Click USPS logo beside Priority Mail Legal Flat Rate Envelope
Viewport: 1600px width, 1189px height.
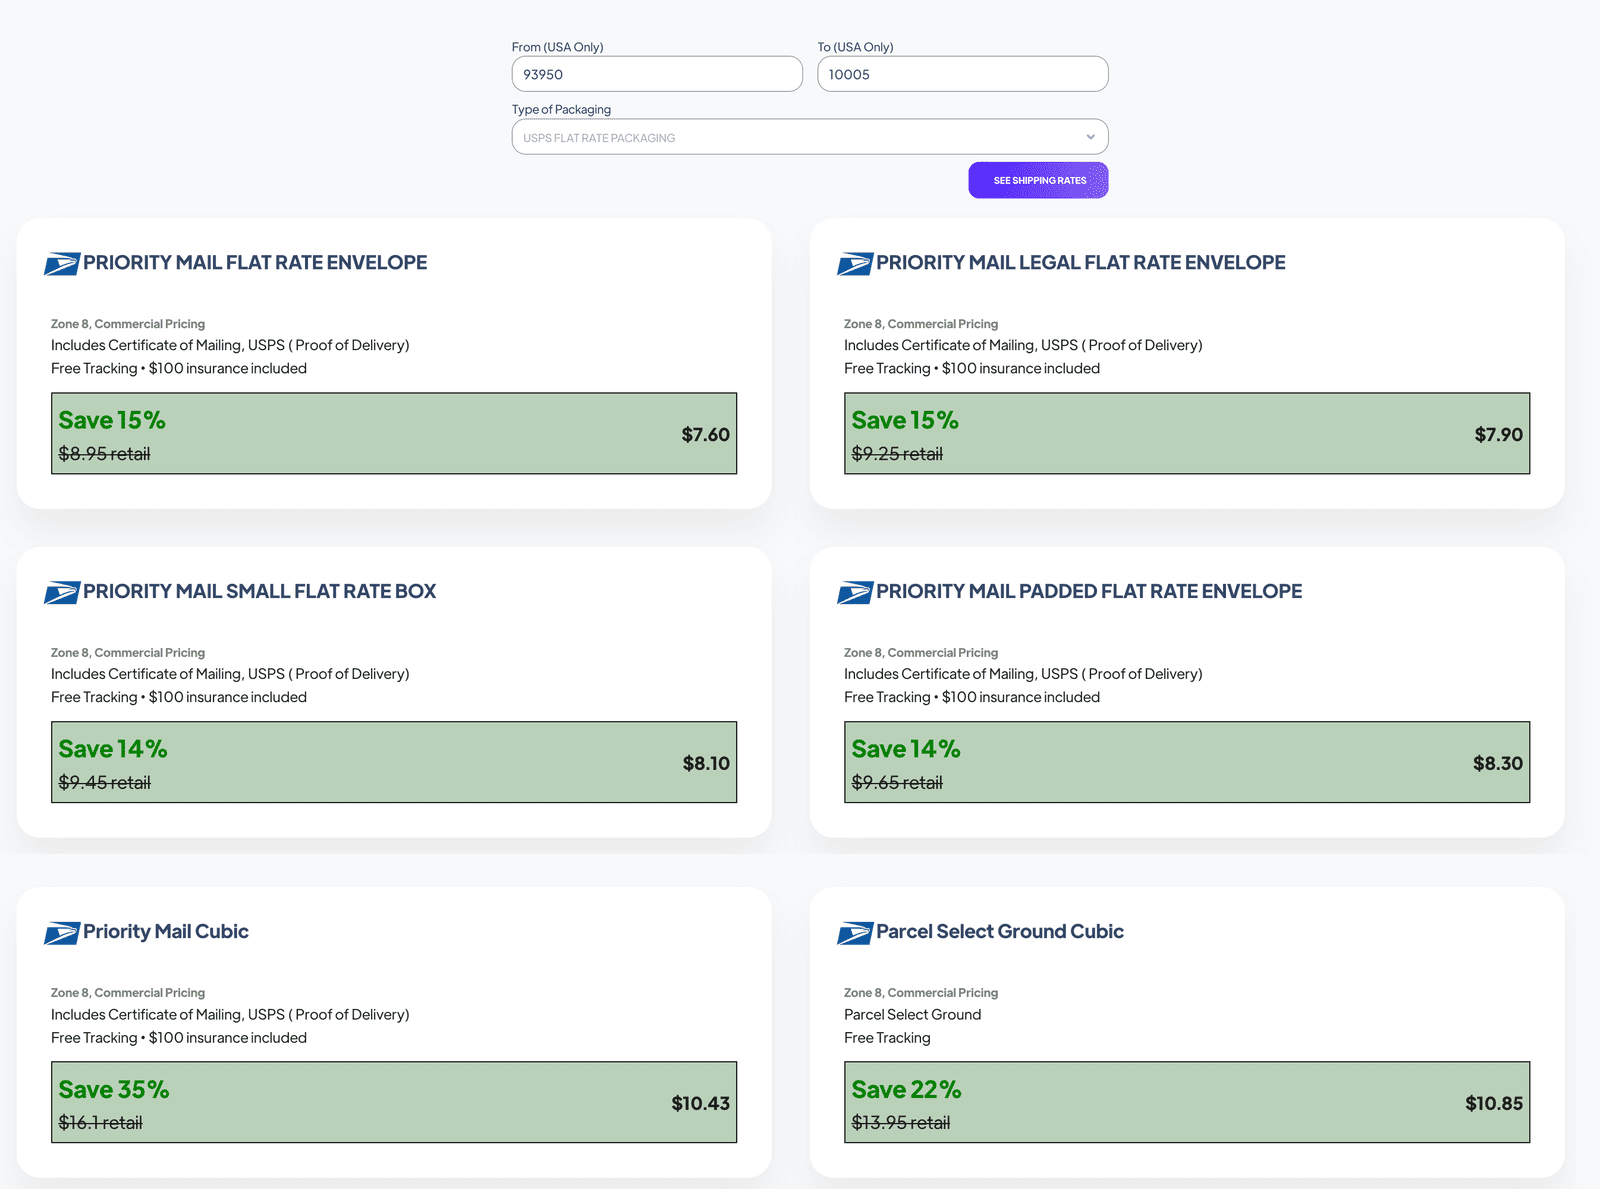(x=854, y=264)
